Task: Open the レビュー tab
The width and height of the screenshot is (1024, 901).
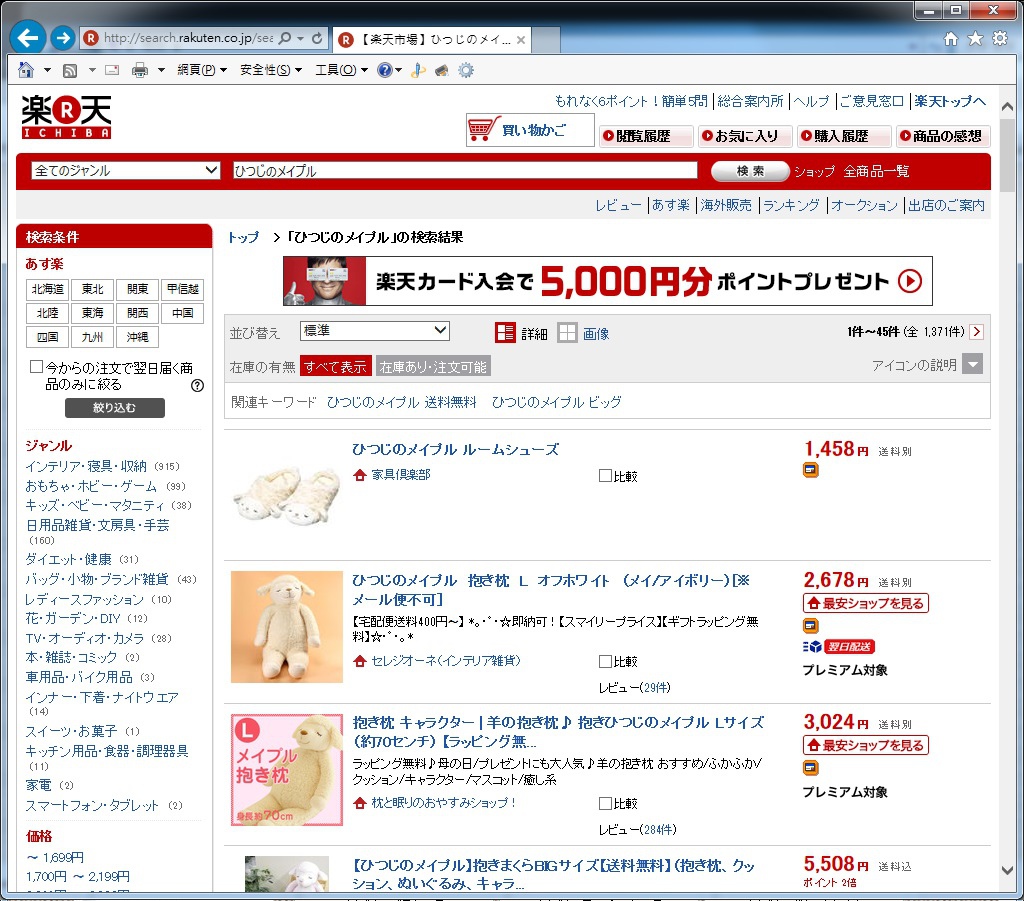Action: point(618,204)
